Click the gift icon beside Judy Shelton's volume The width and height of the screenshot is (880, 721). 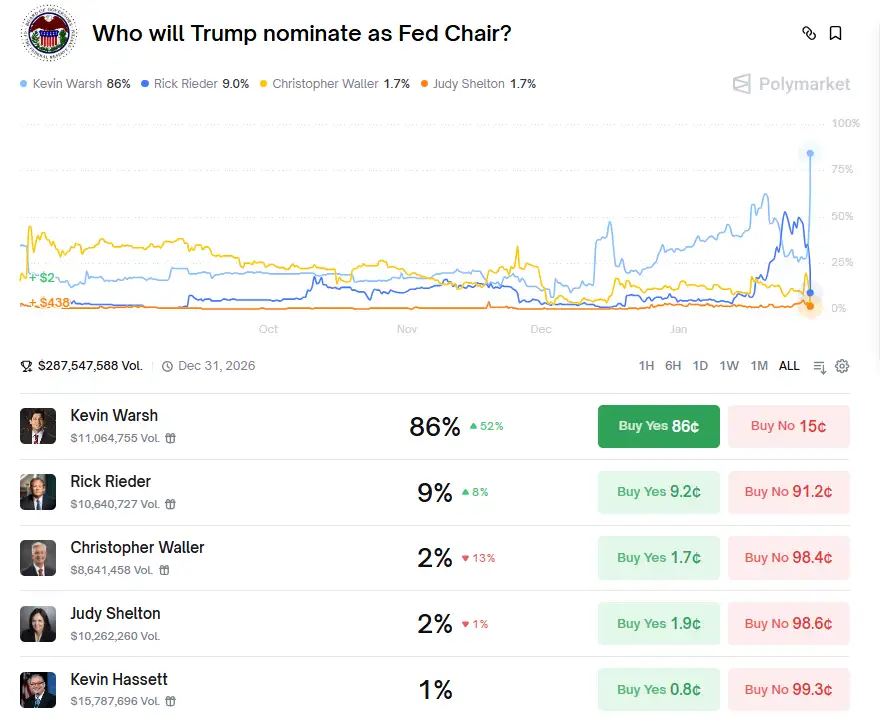point(171,636)
